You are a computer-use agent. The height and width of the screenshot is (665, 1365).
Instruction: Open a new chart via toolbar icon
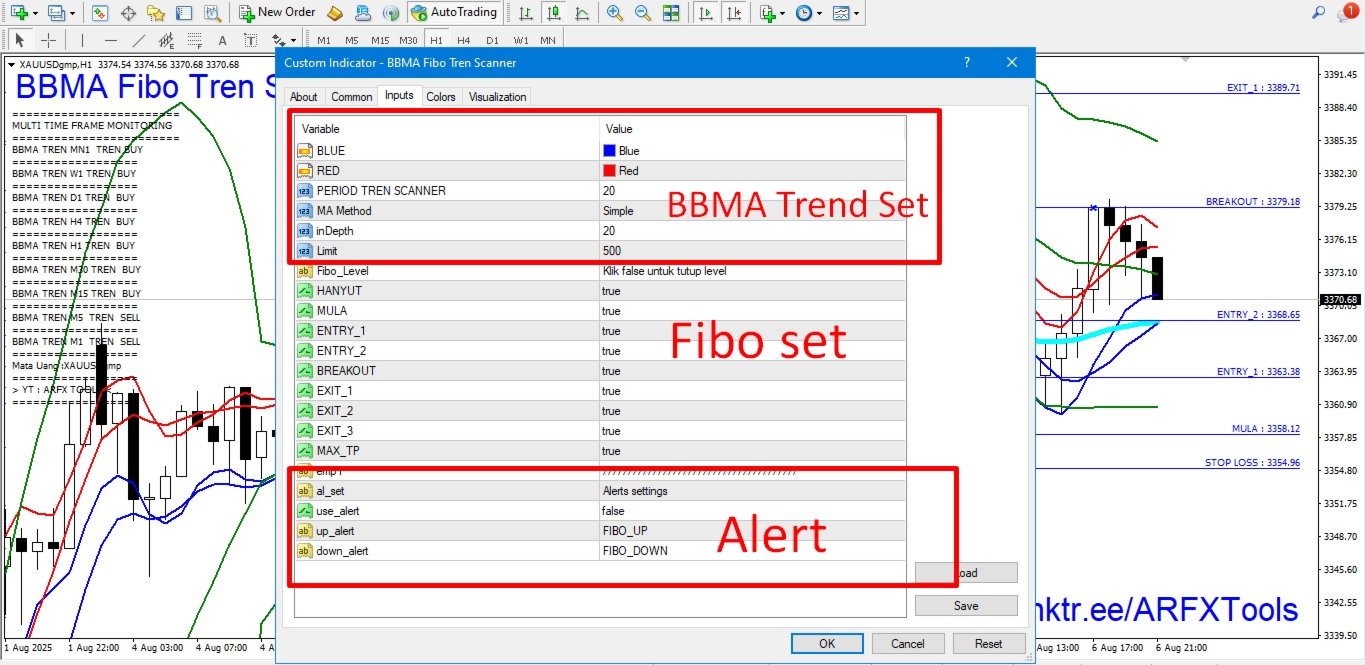tap(18, 13)
